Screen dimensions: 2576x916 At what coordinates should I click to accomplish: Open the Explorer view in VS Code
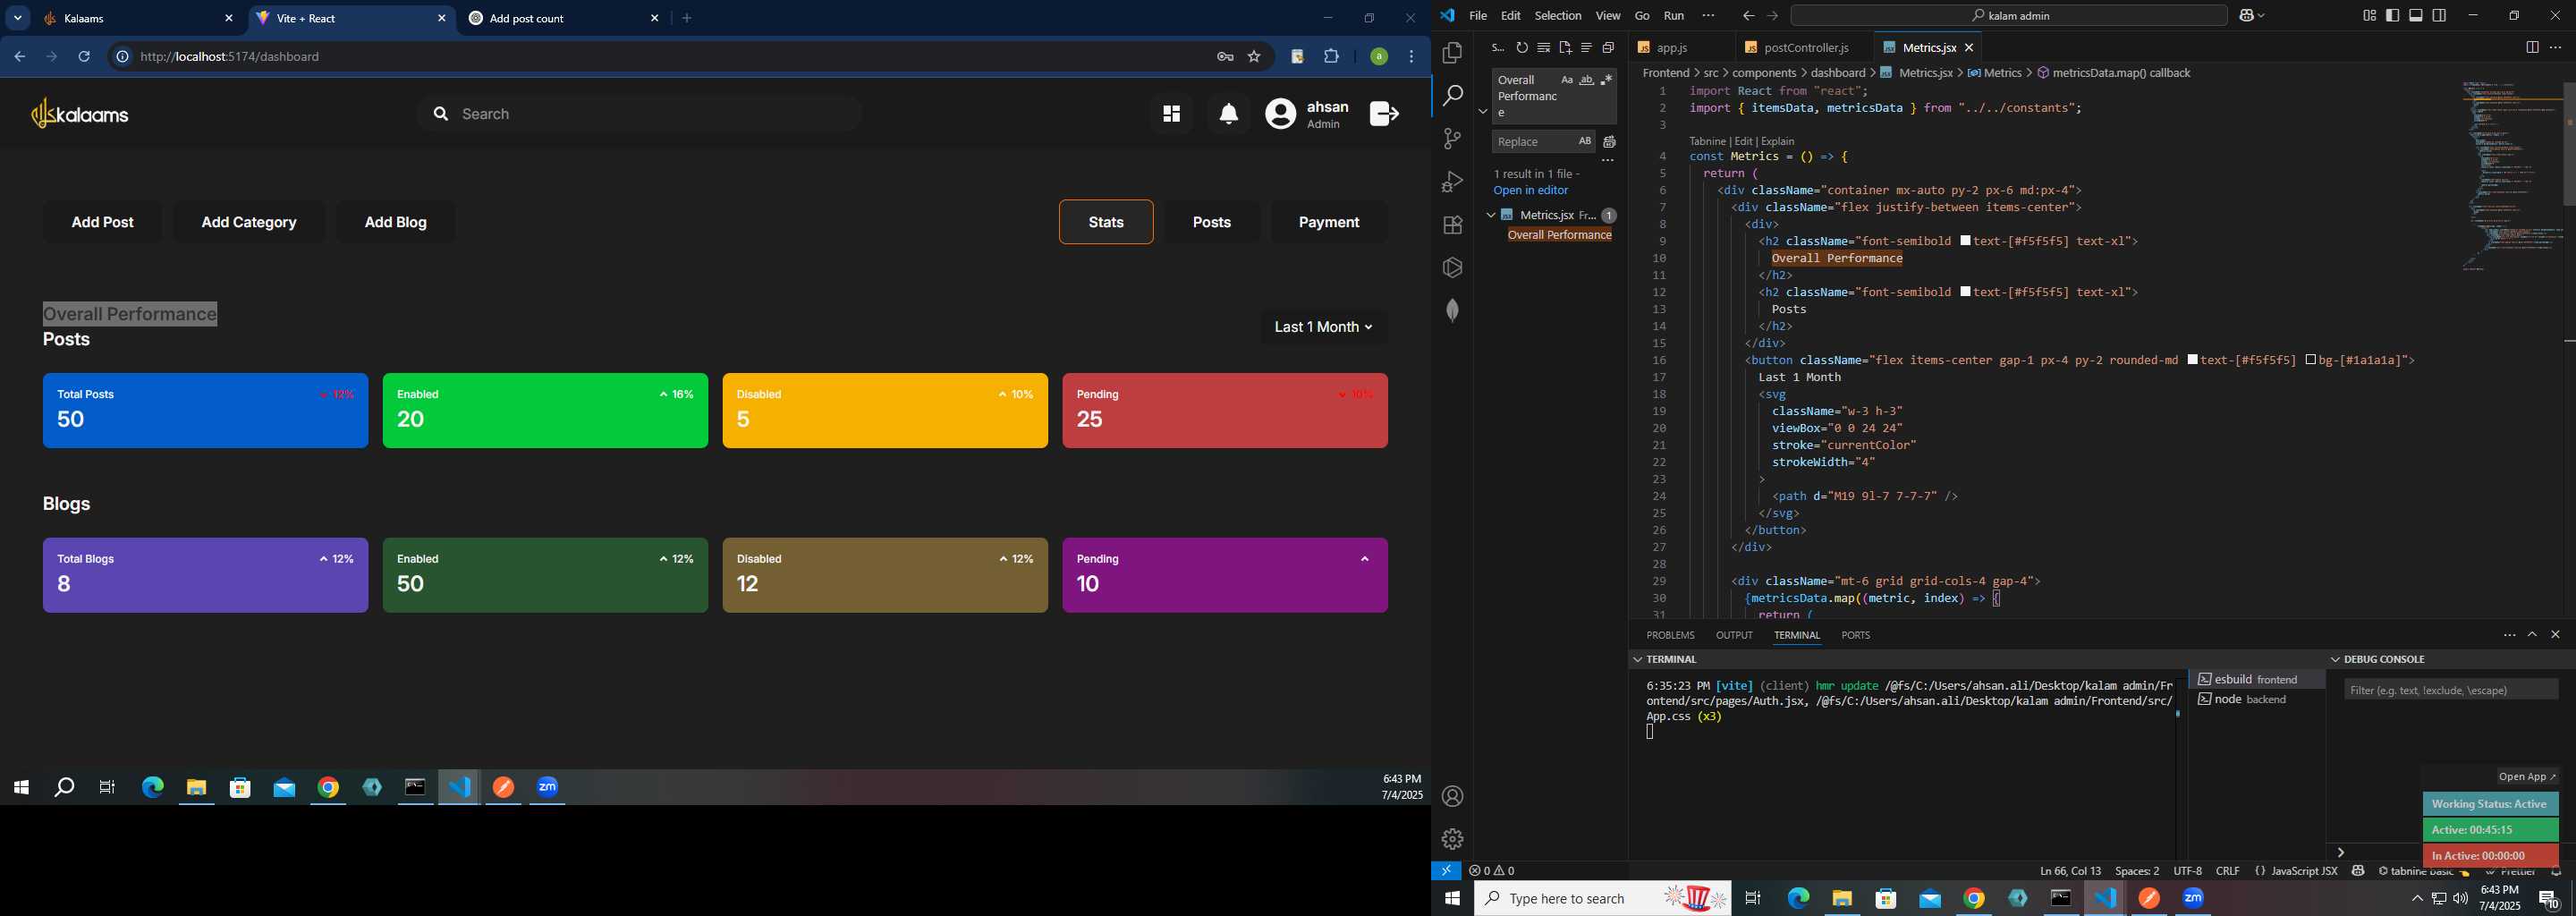(x=1452, y=53)
